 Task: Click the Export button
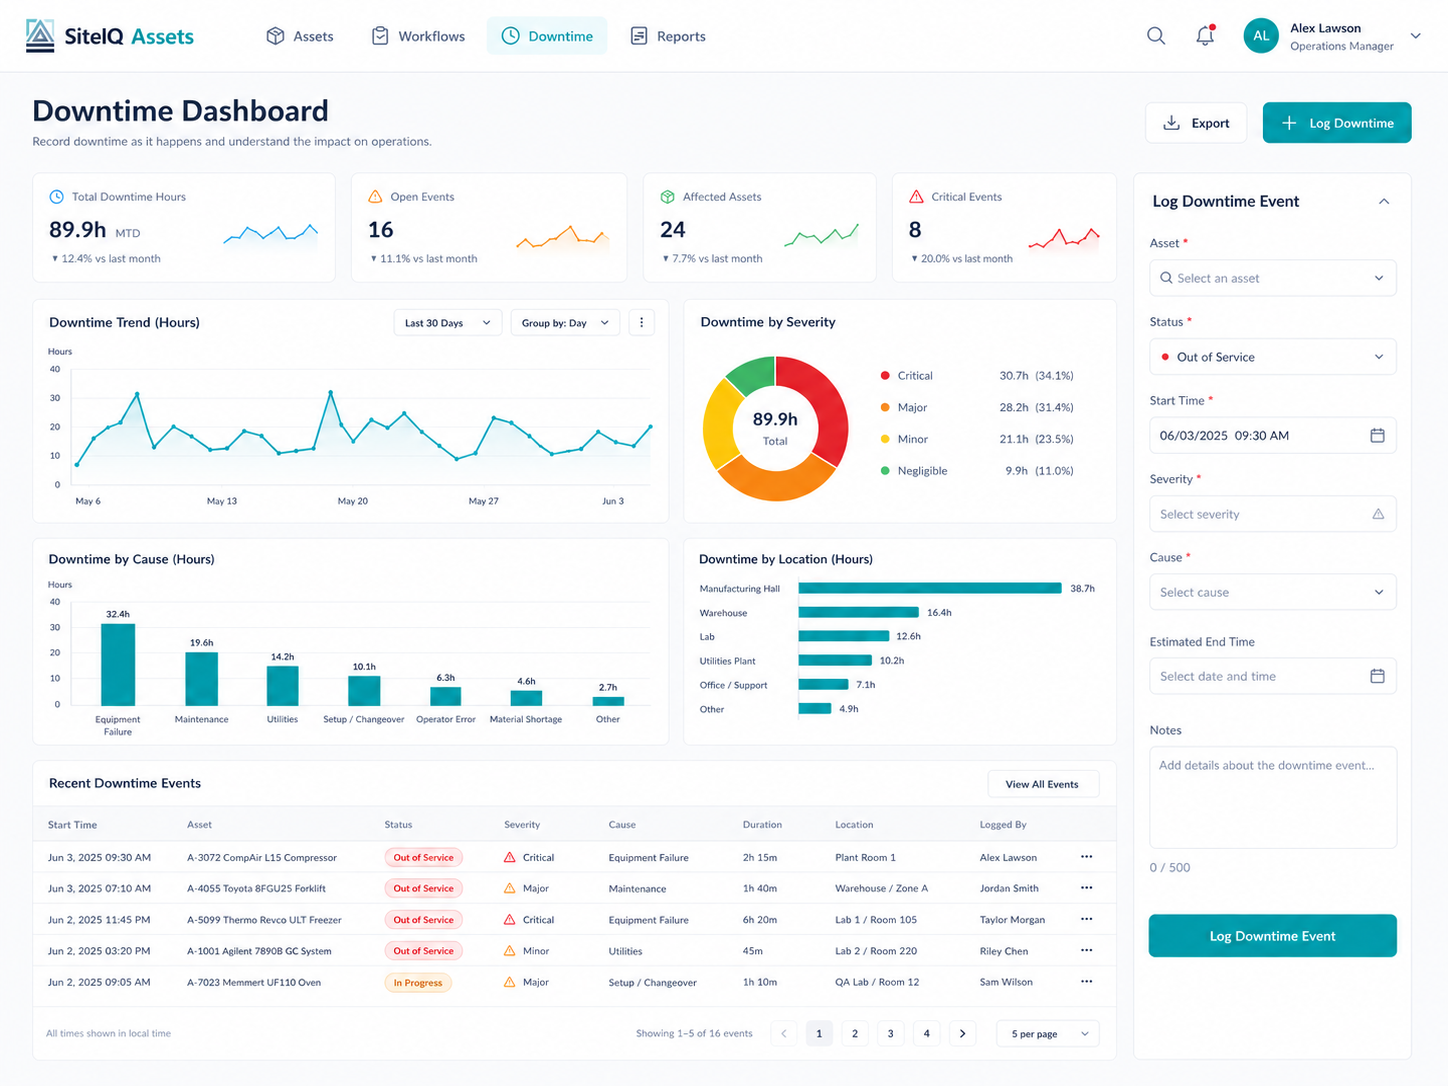[x=1196, y=123]
